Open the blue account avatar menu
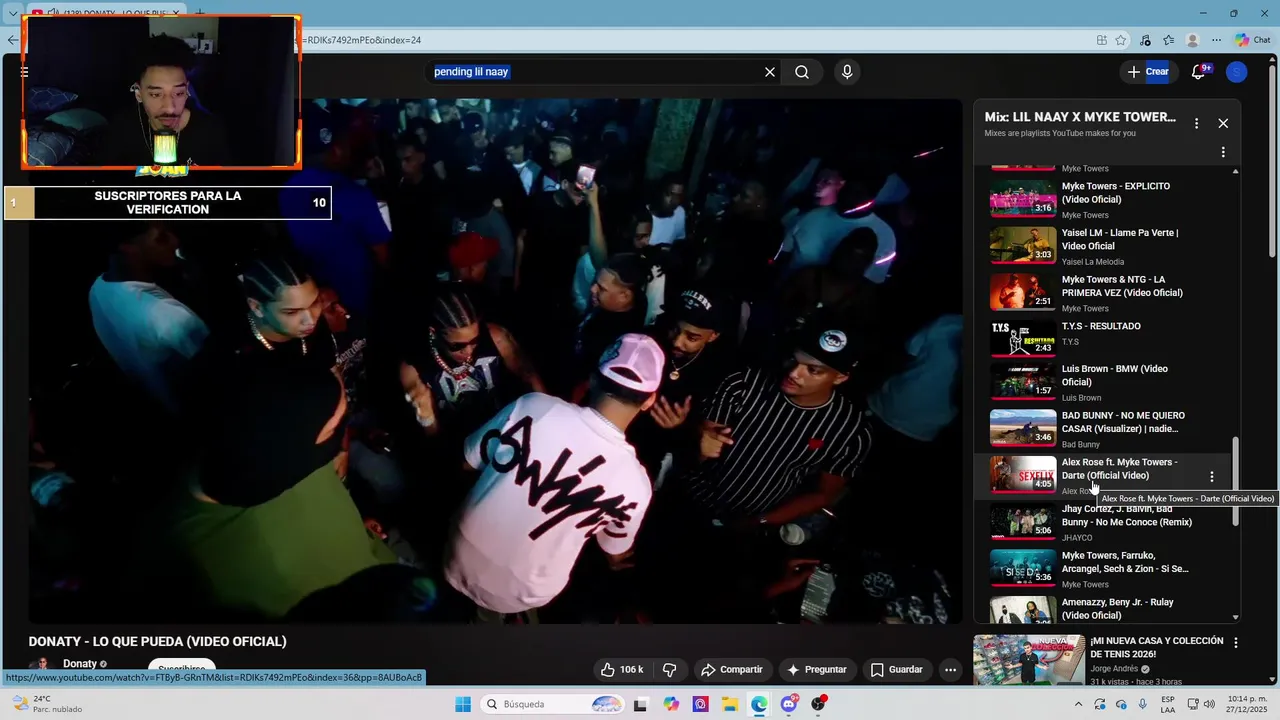This screenshot has height=720, width=1280. (1237, 72)
